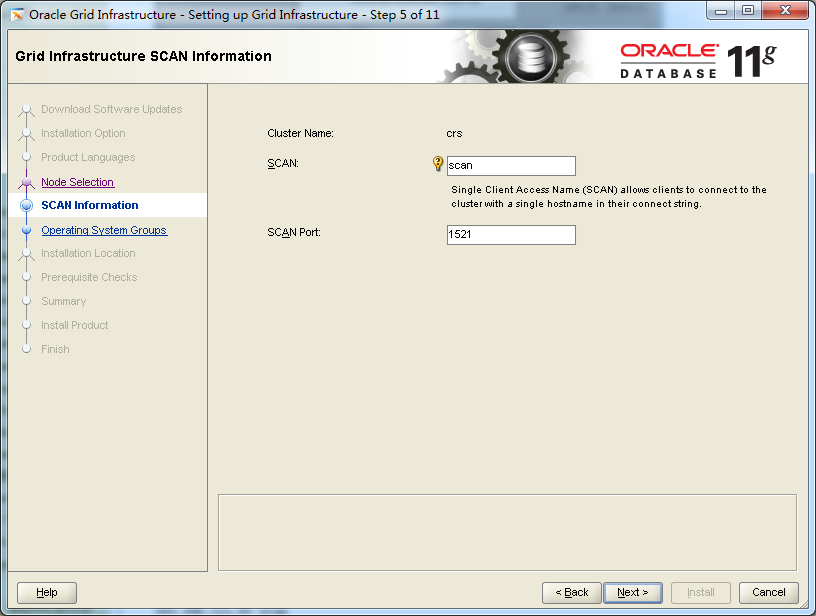Click the Finish step
This screenshot has width=816, height=616.
pos(55,349)
